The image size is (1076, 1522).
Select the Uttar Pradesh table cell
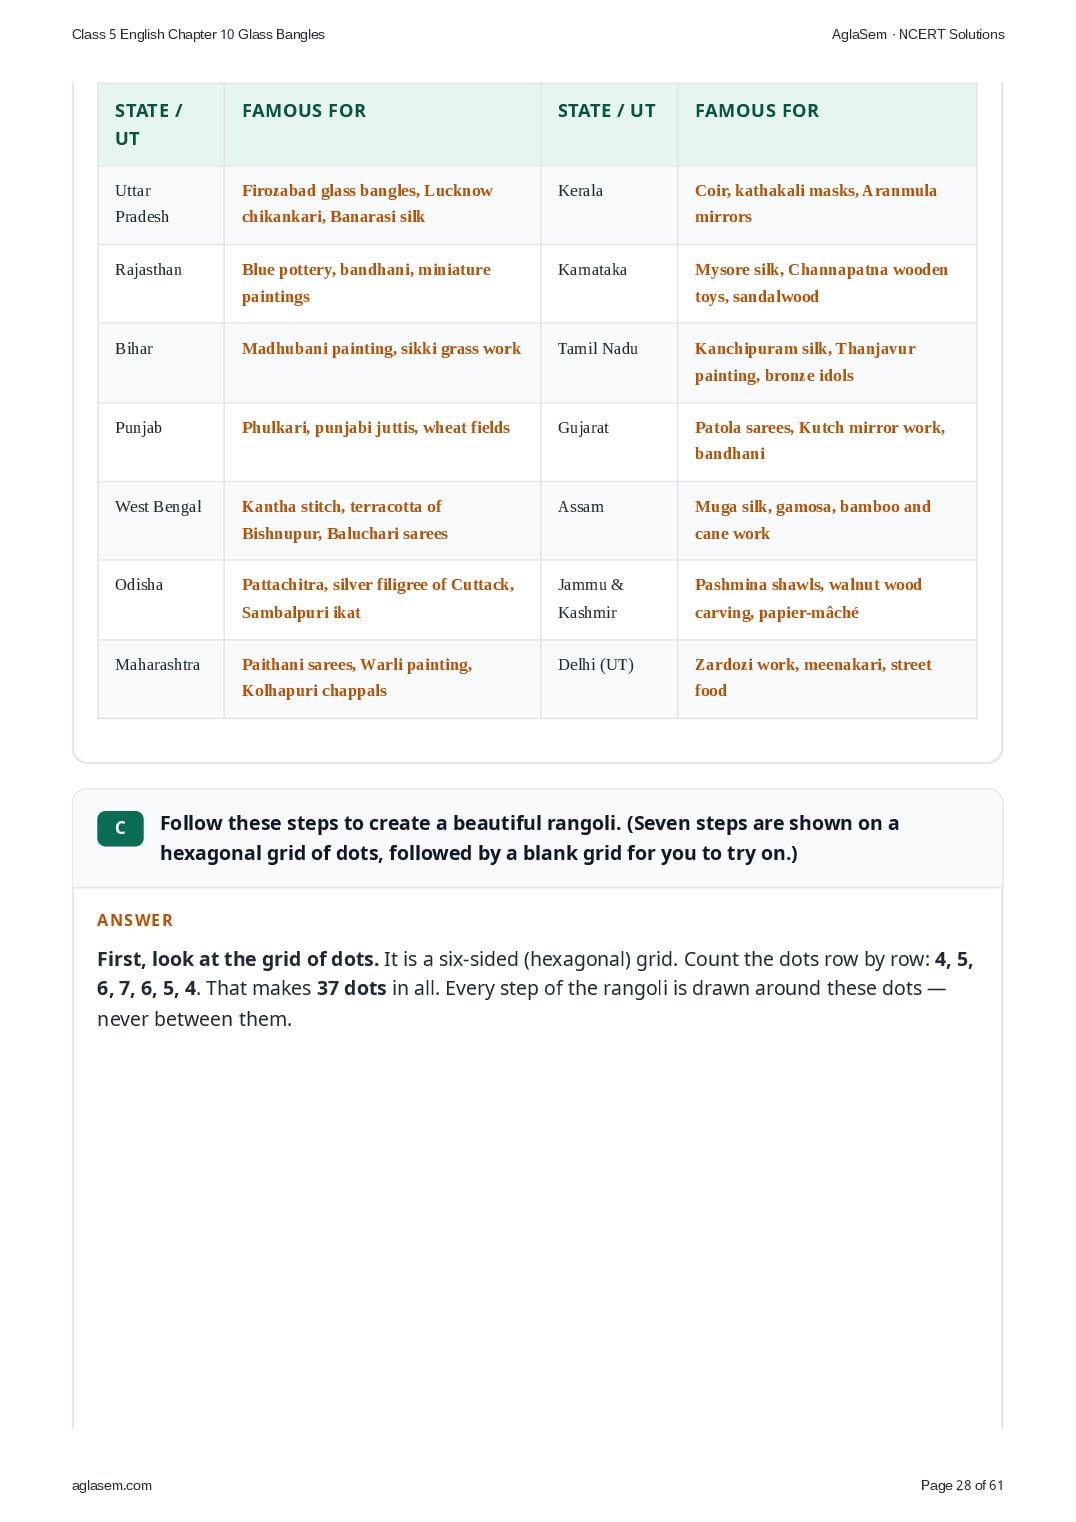click(x=161, y=205)
